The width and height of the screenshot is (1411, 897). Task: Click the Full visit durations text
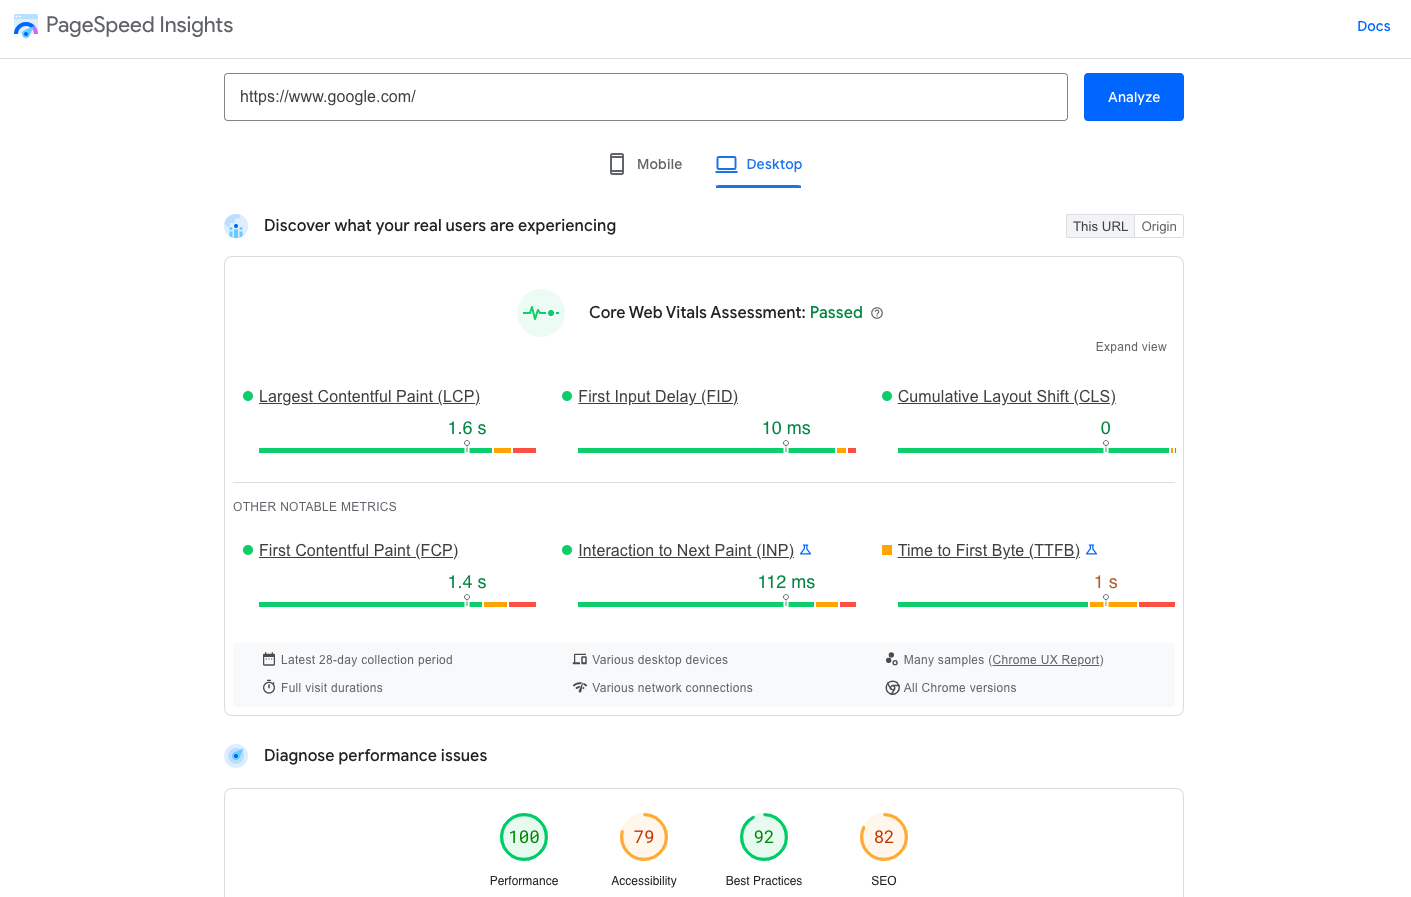pyautogui.click(x=332, y=688)
